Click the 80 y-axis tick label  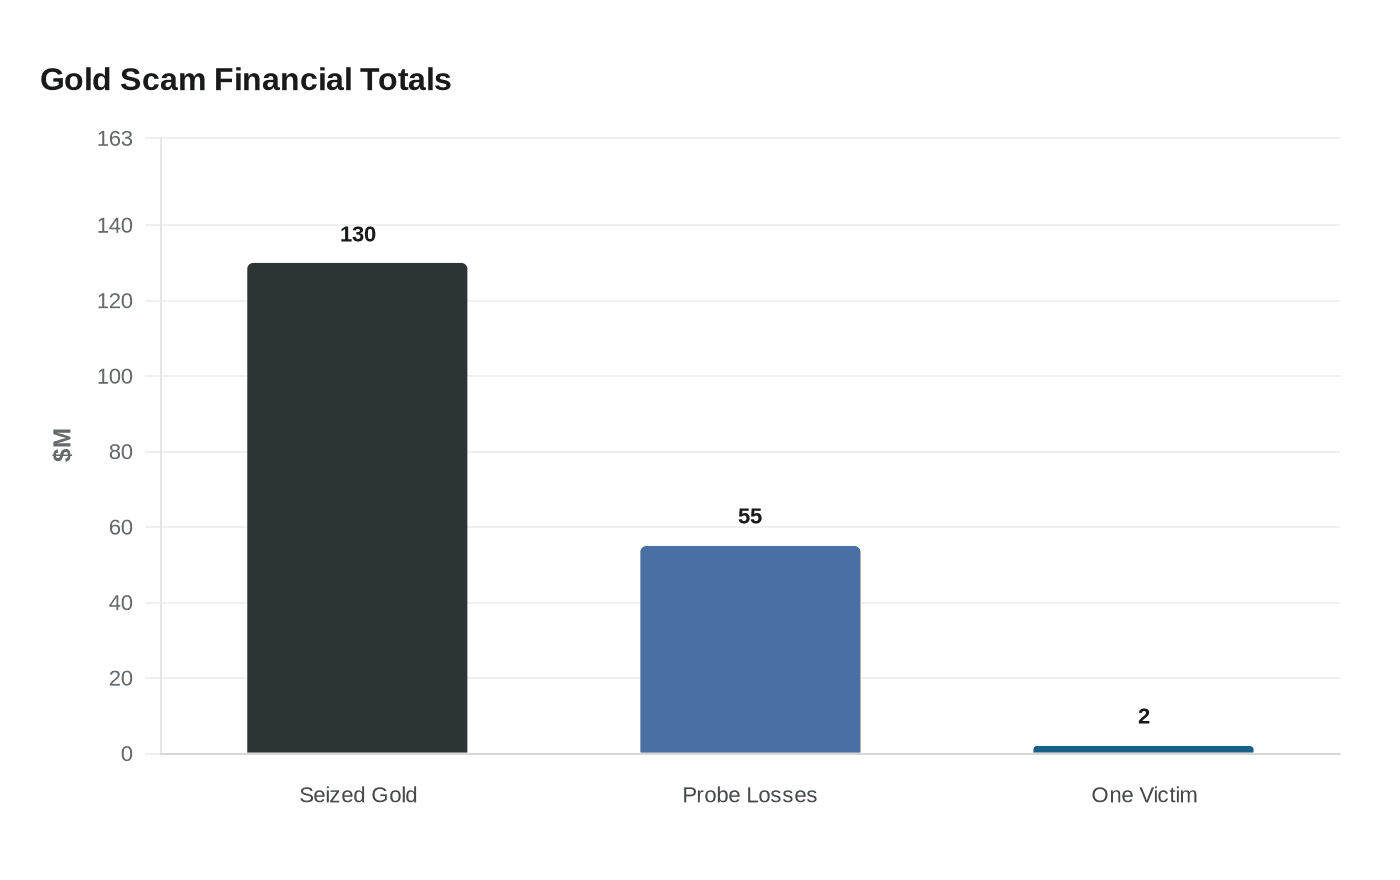(120, 452)
